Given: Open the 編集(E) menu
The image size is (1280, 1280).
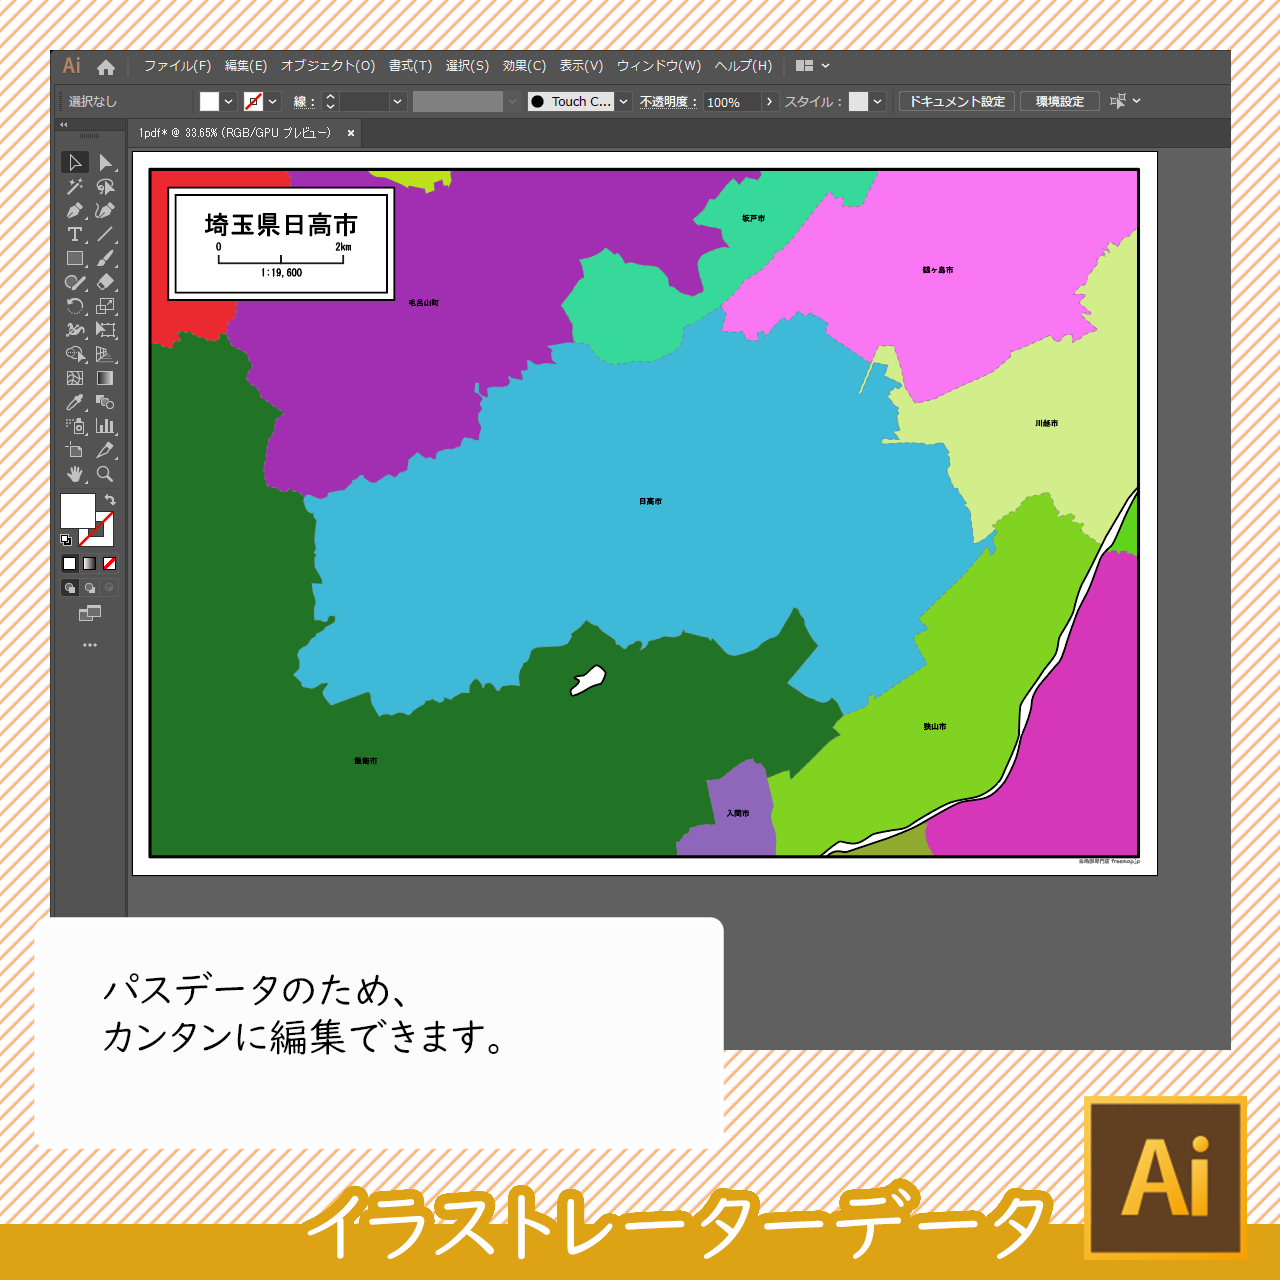Looking at the screenshot, I should click(x=246, y=66).
